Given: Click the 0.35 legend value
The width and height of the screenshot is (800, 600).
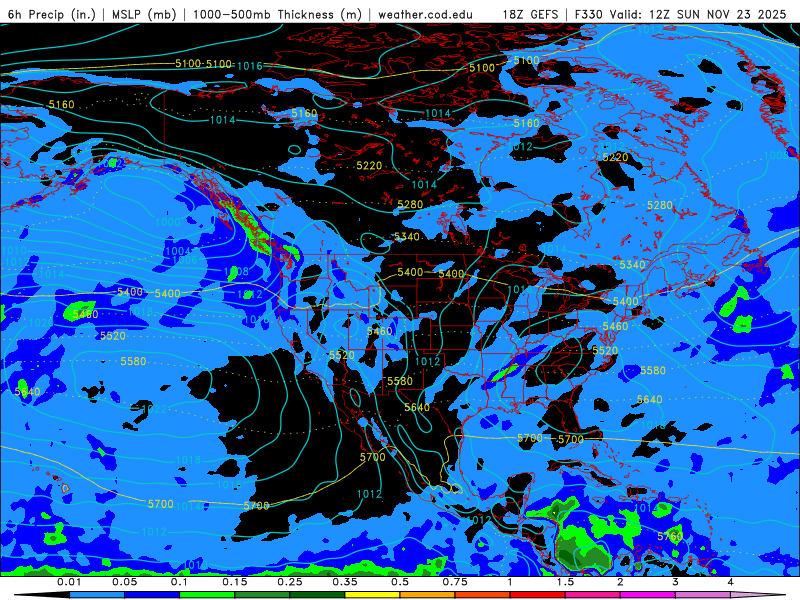Looking at the screenshot, I should click(345, 582).
